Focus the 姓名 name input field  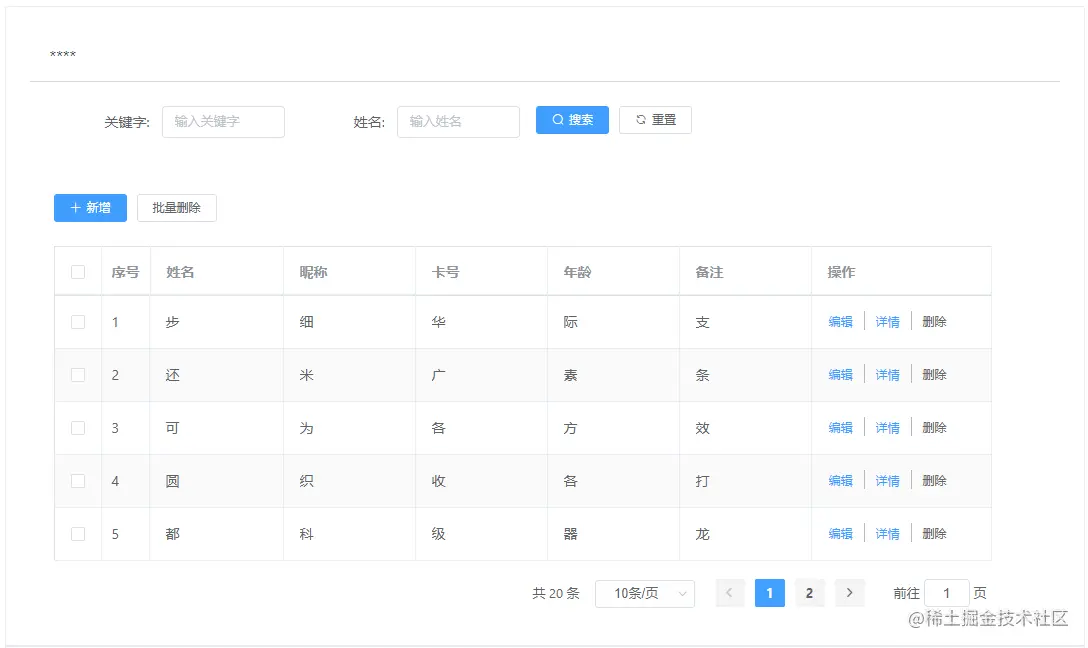pos(458,121)
